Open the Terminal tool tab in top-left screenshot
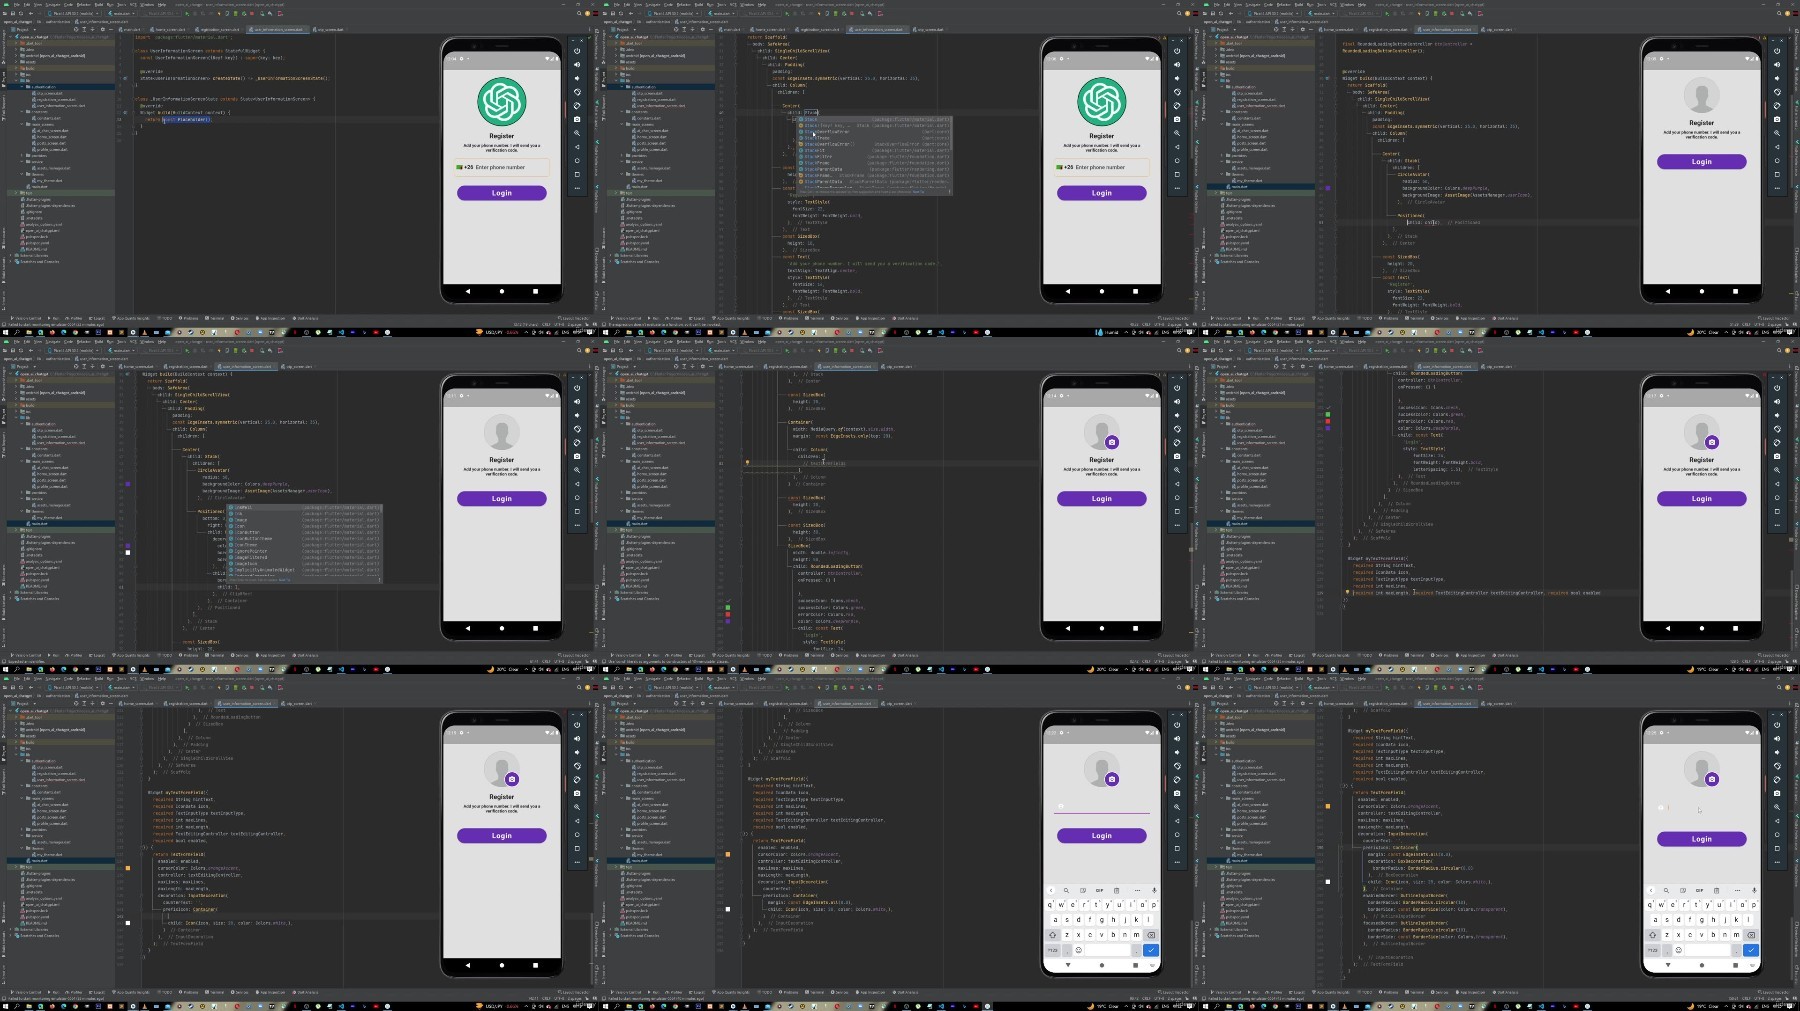 point(214,318)
